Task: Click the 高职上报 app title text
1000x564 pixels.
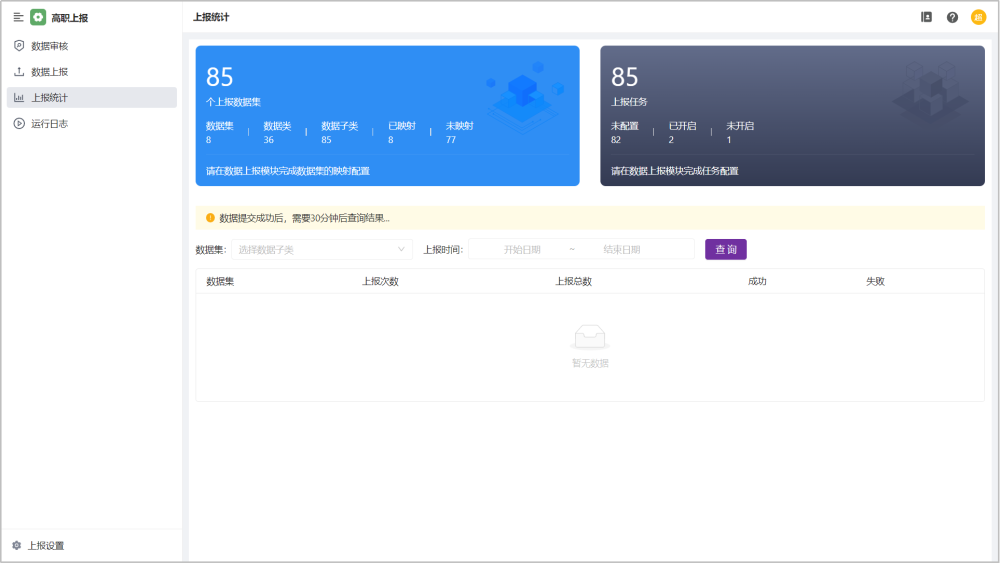Action: (70, 18)
